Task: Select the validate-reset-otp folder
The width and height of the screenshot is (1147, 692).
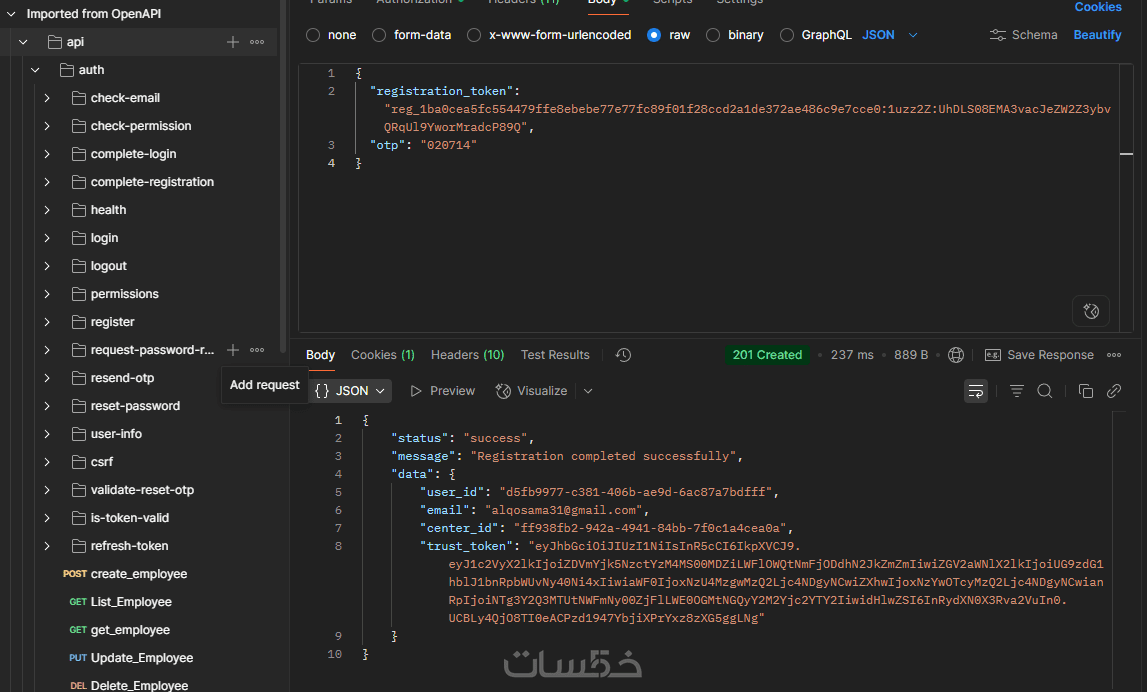Action: 142,490
